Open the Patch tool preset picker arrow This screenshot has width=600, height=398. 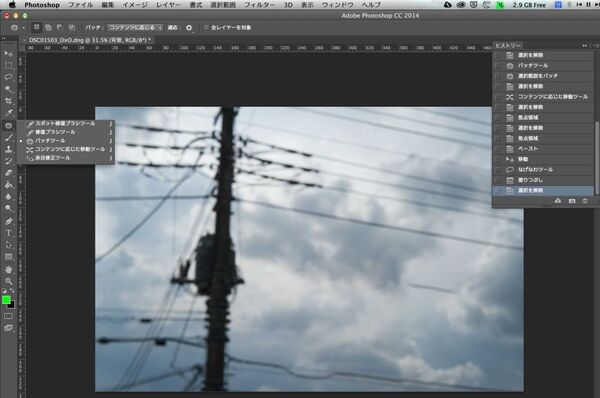click(24, 28)
